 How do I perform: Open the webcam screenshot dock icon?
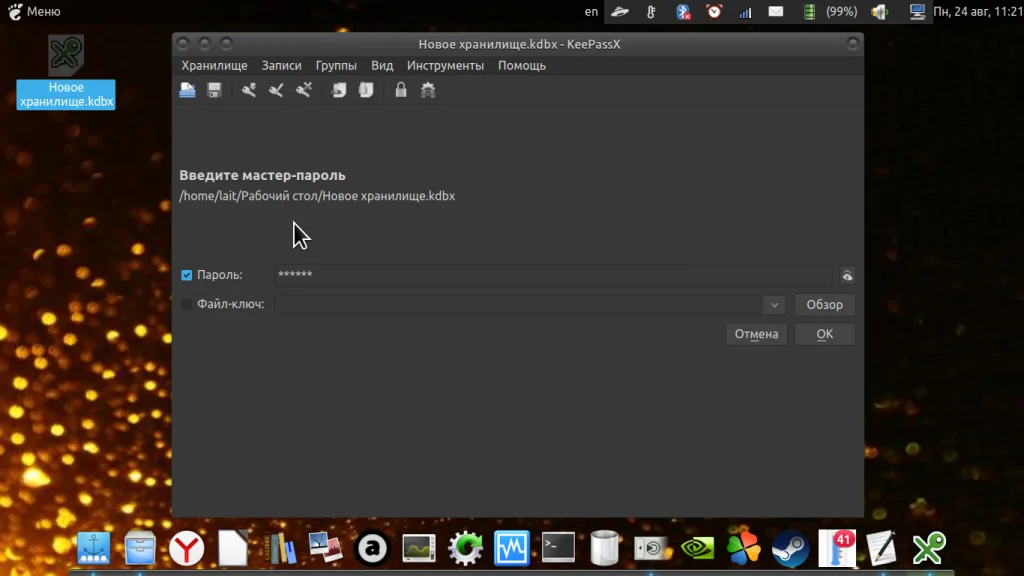tap(652, 548)
